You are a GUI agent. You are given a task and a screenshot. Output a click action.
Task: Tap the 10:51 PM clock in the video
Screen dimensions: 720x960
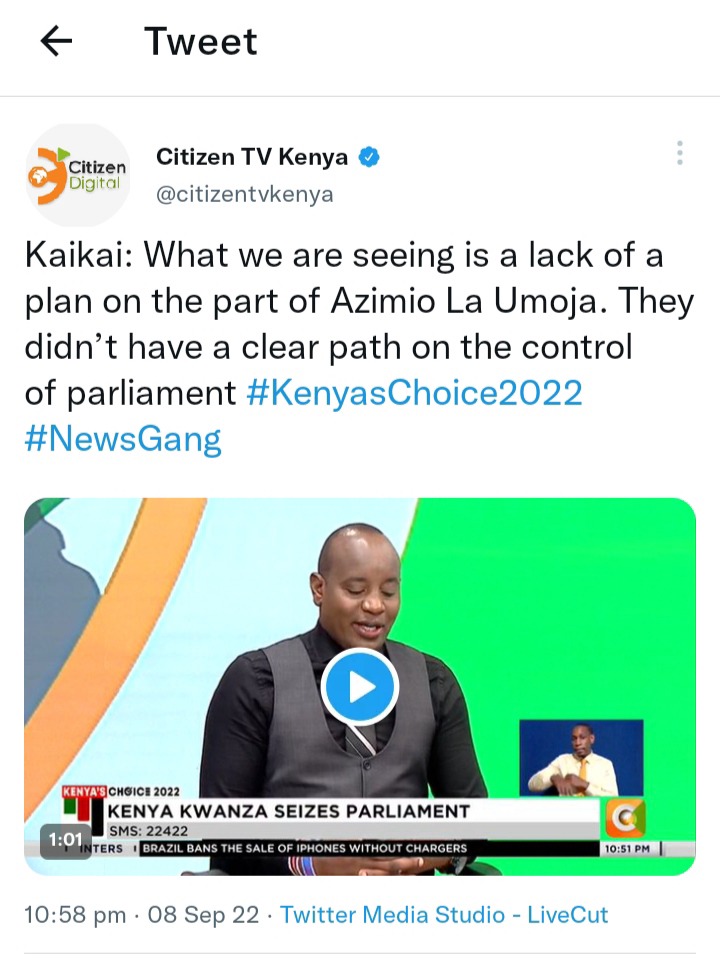pos(628,849)
